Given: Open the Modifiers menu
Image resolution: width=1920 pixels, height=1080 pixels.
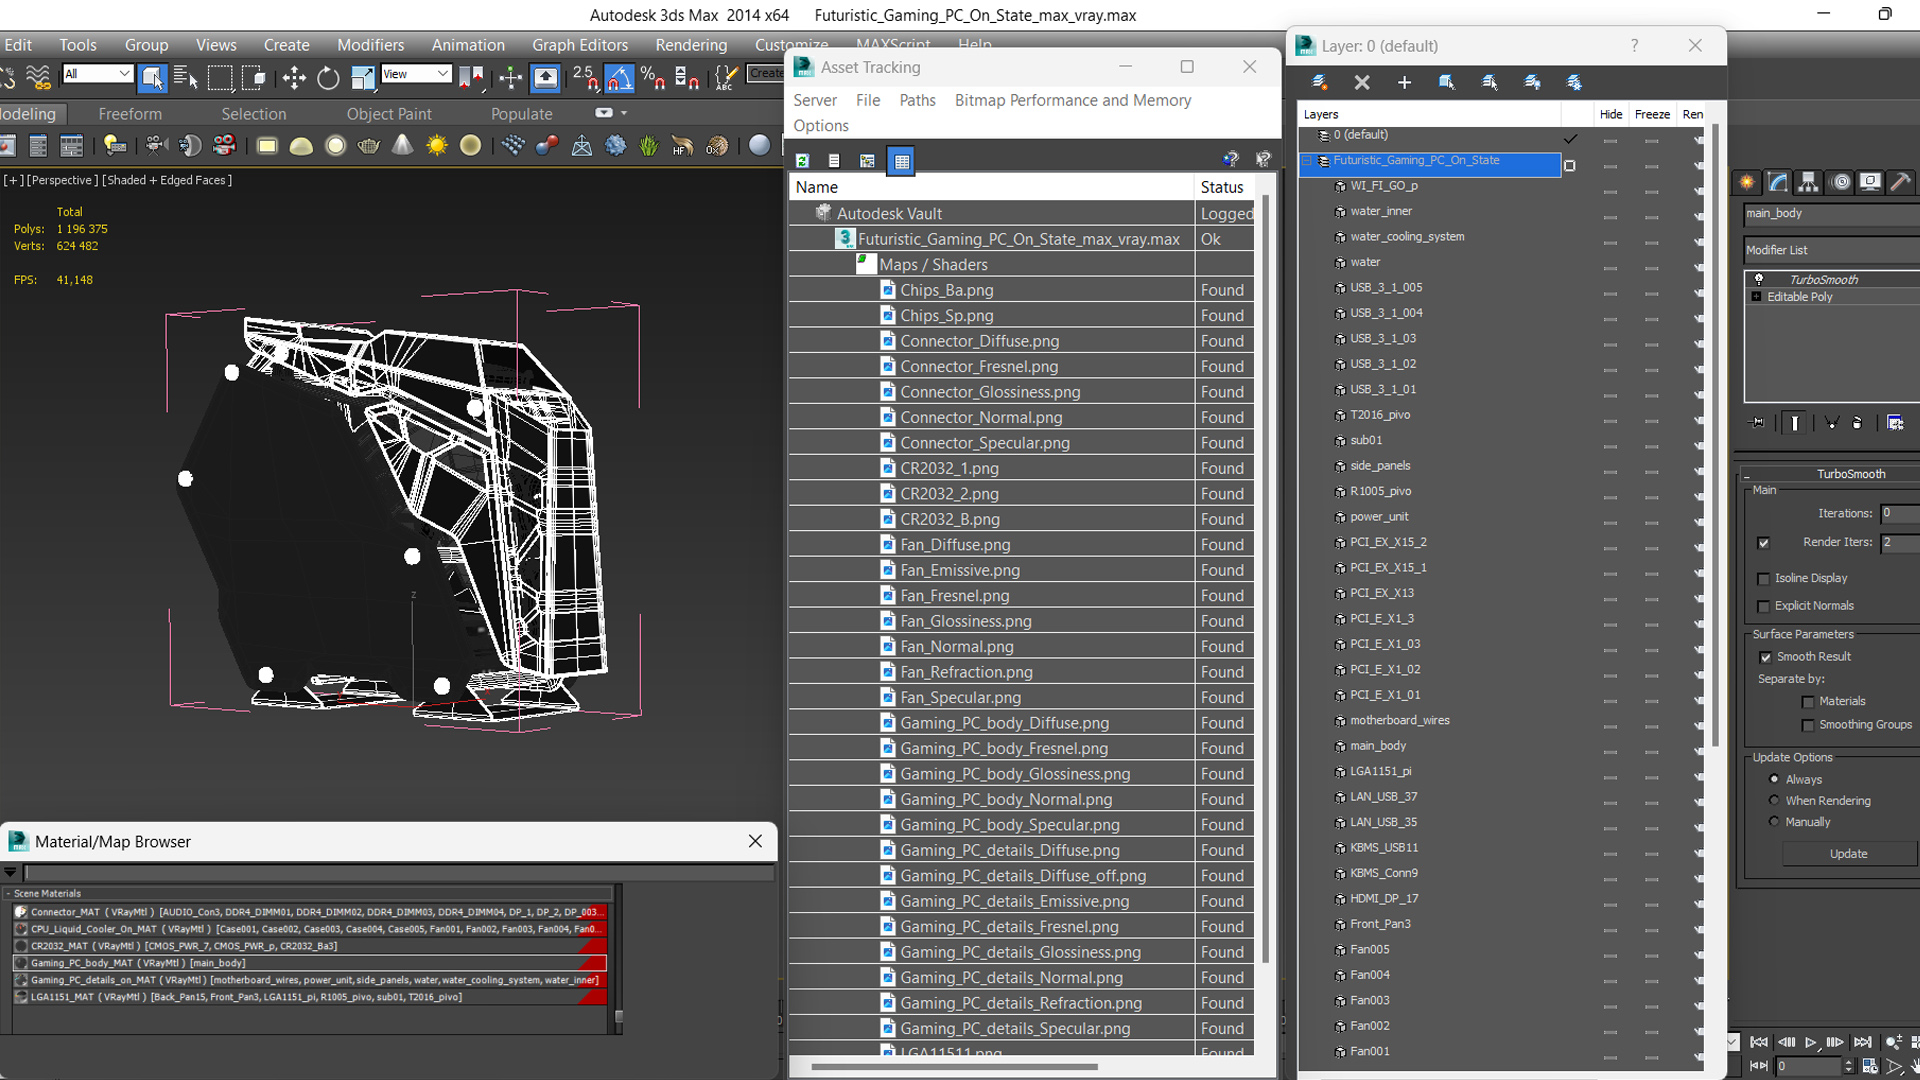Looking at the screenshot, I should point(370,45).
